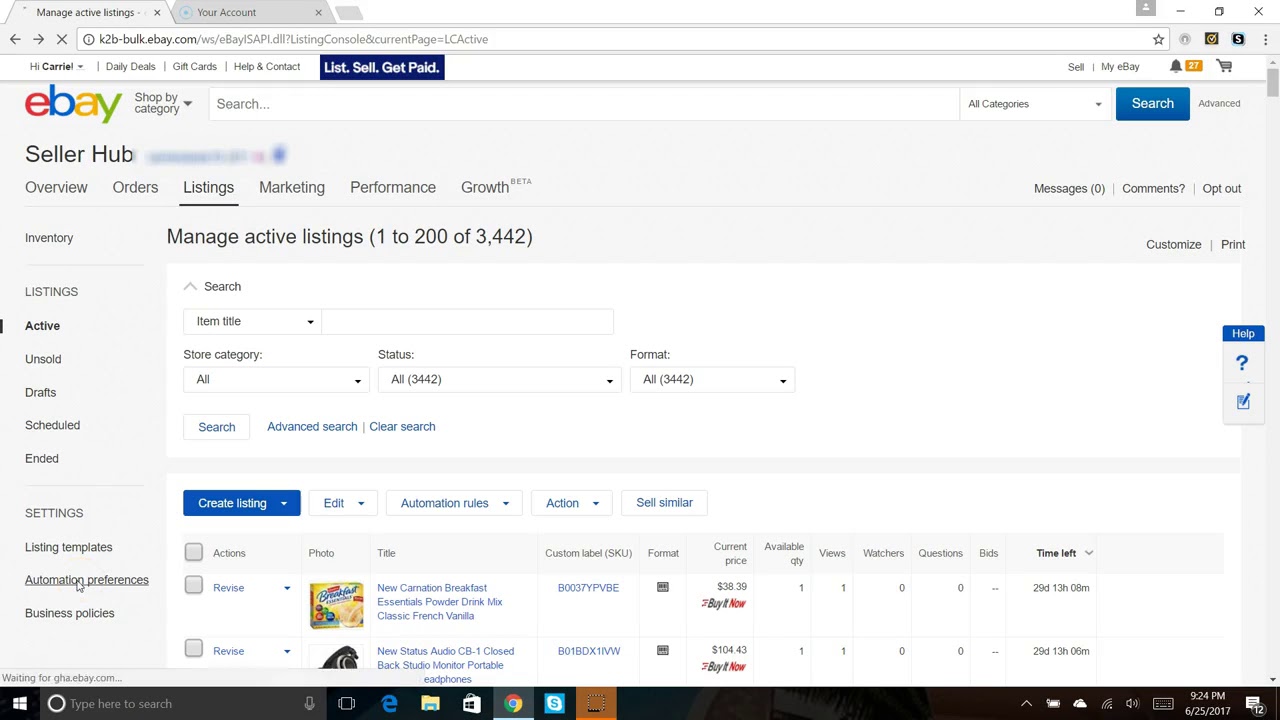Expand the Create listing dropdown arrow
Image resolution: width=1280 pixels, height=720 pixels.
[x=284, y=503]
